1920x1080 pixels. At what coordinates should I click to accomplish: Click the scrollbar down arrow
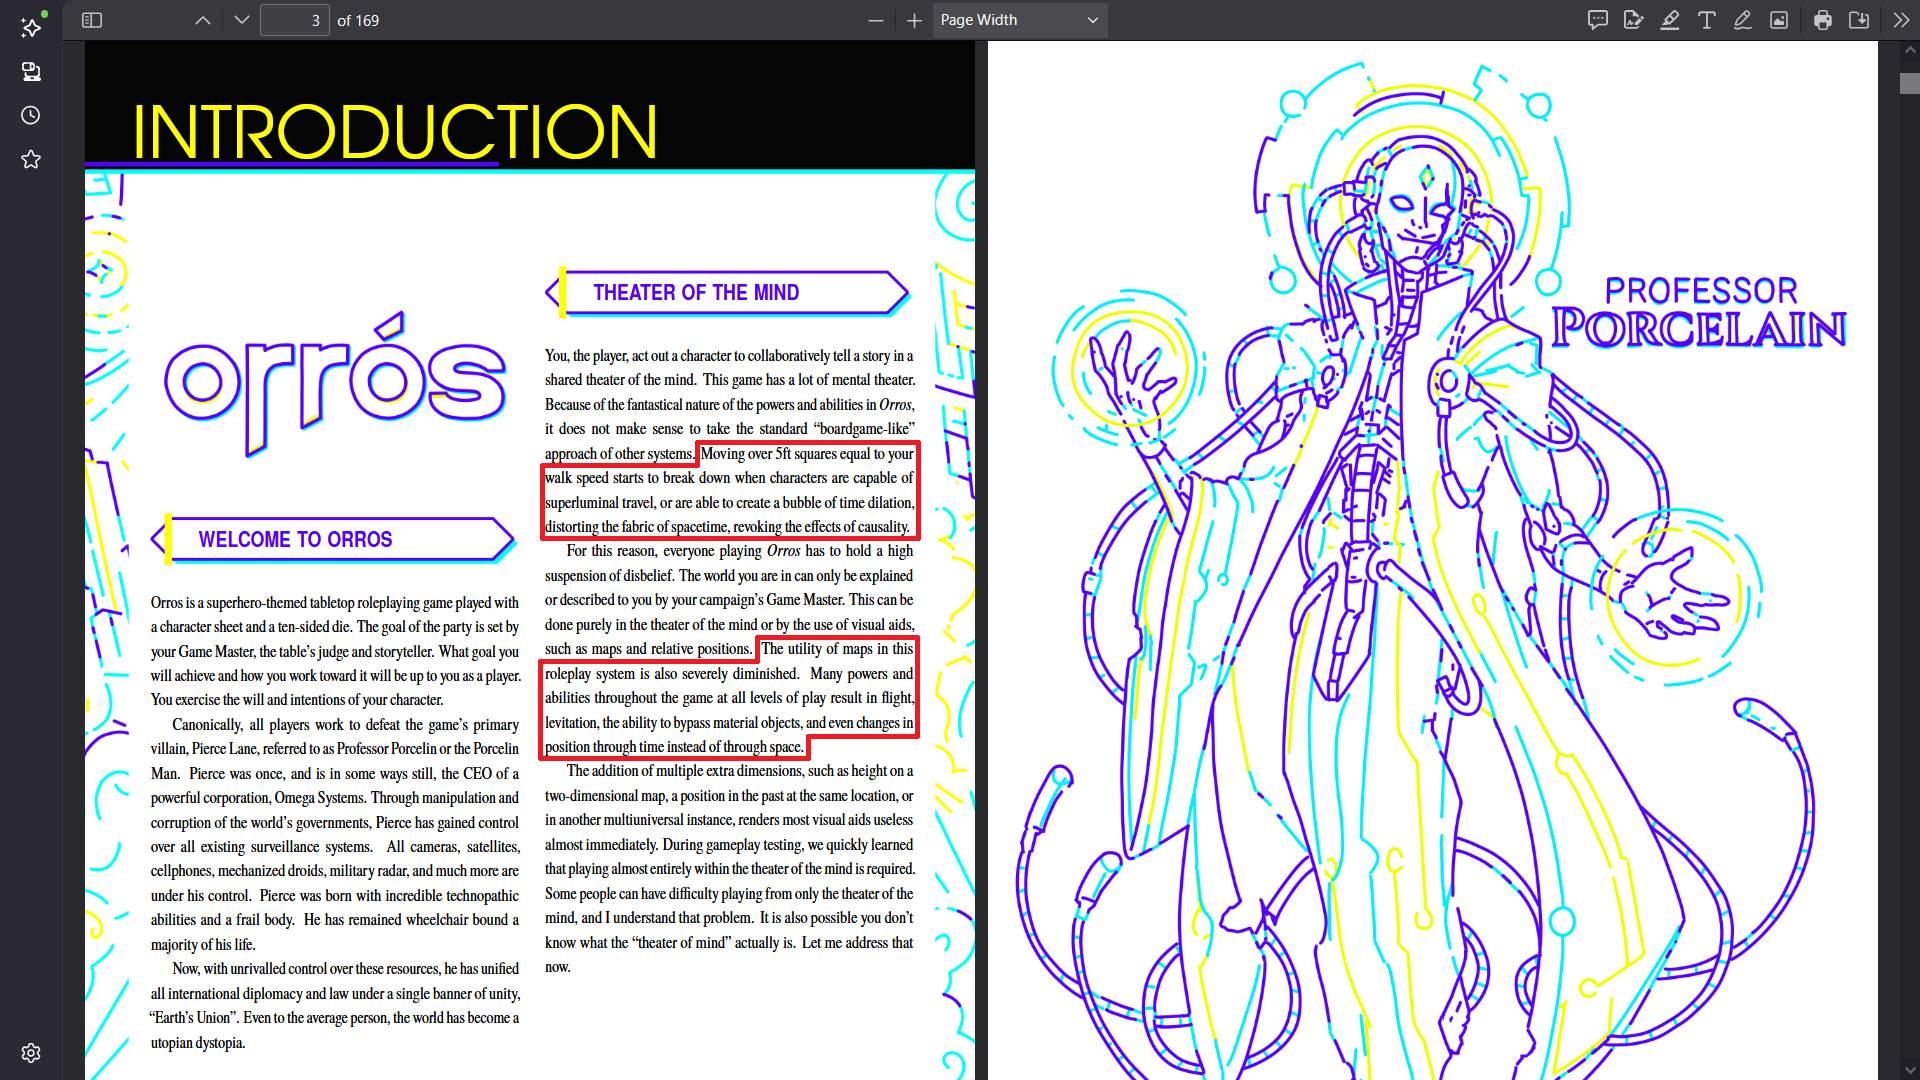[1910, 1071]
